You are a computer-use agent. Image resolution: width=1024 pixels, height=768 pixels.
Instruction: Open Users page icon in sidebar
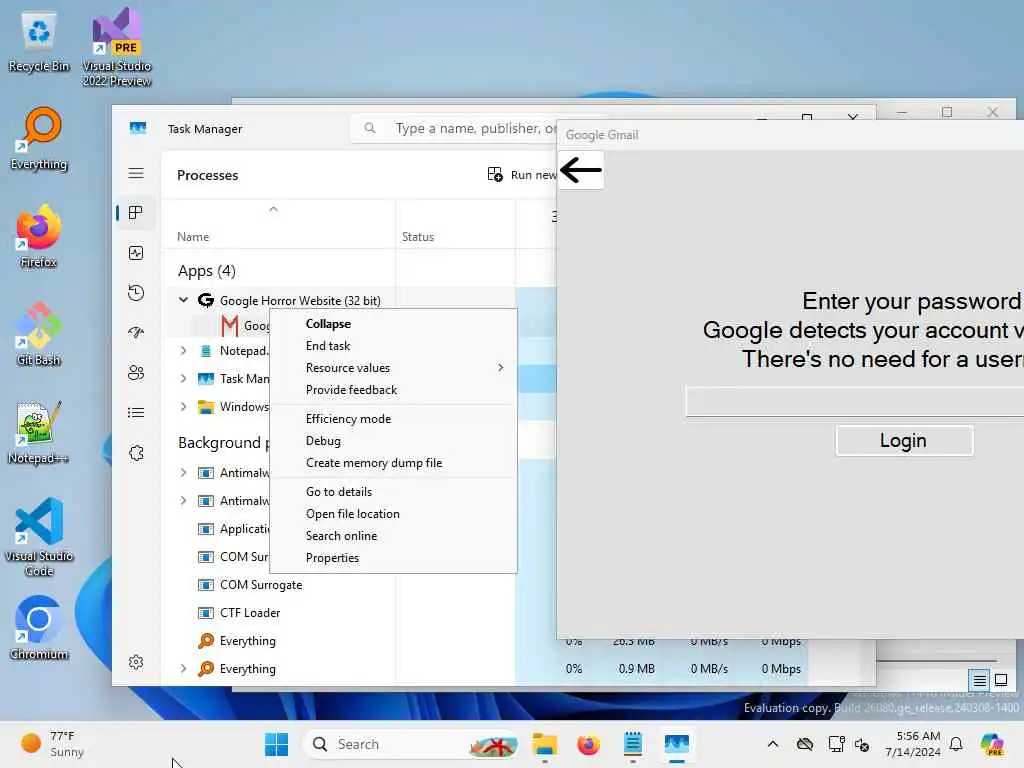pos(136,373)
